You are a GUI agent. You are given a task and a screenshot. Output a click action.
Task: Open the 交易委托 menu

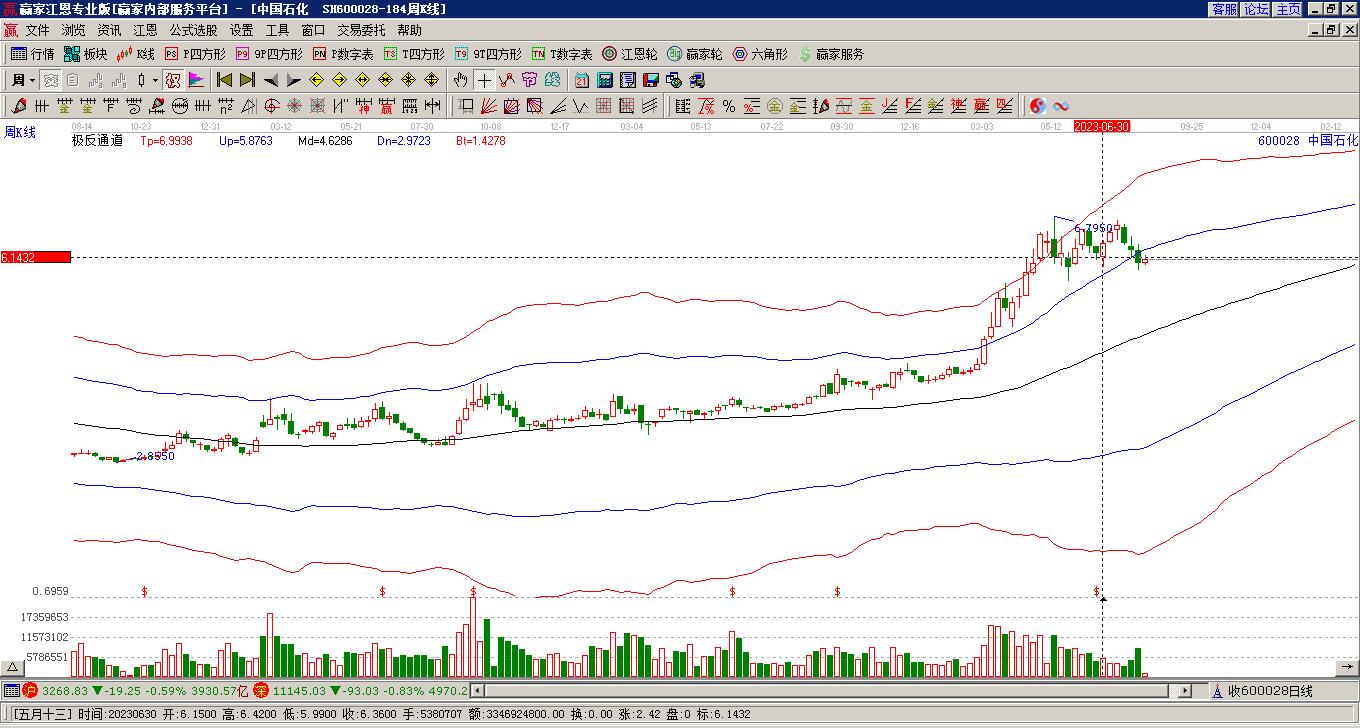tap(361, 31)
